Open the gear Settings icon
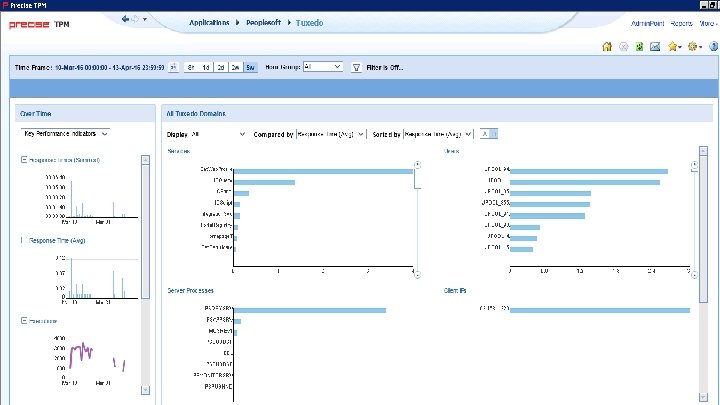 [694, 46]
